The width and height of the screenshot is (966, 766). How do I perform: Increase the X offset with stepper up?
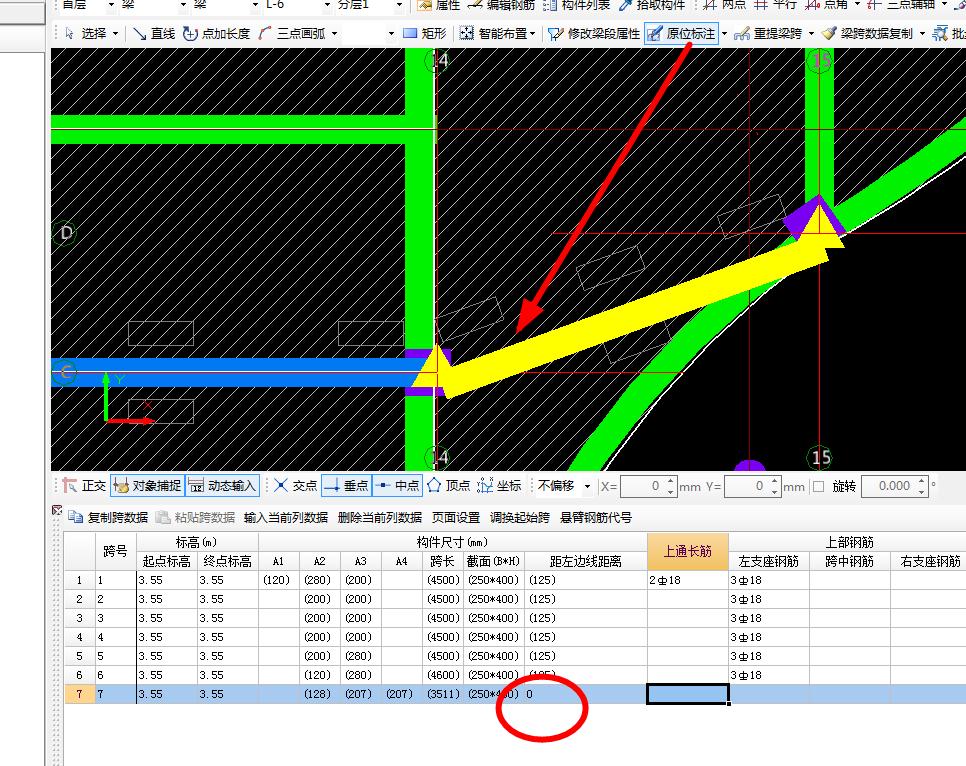pos(671,481)
